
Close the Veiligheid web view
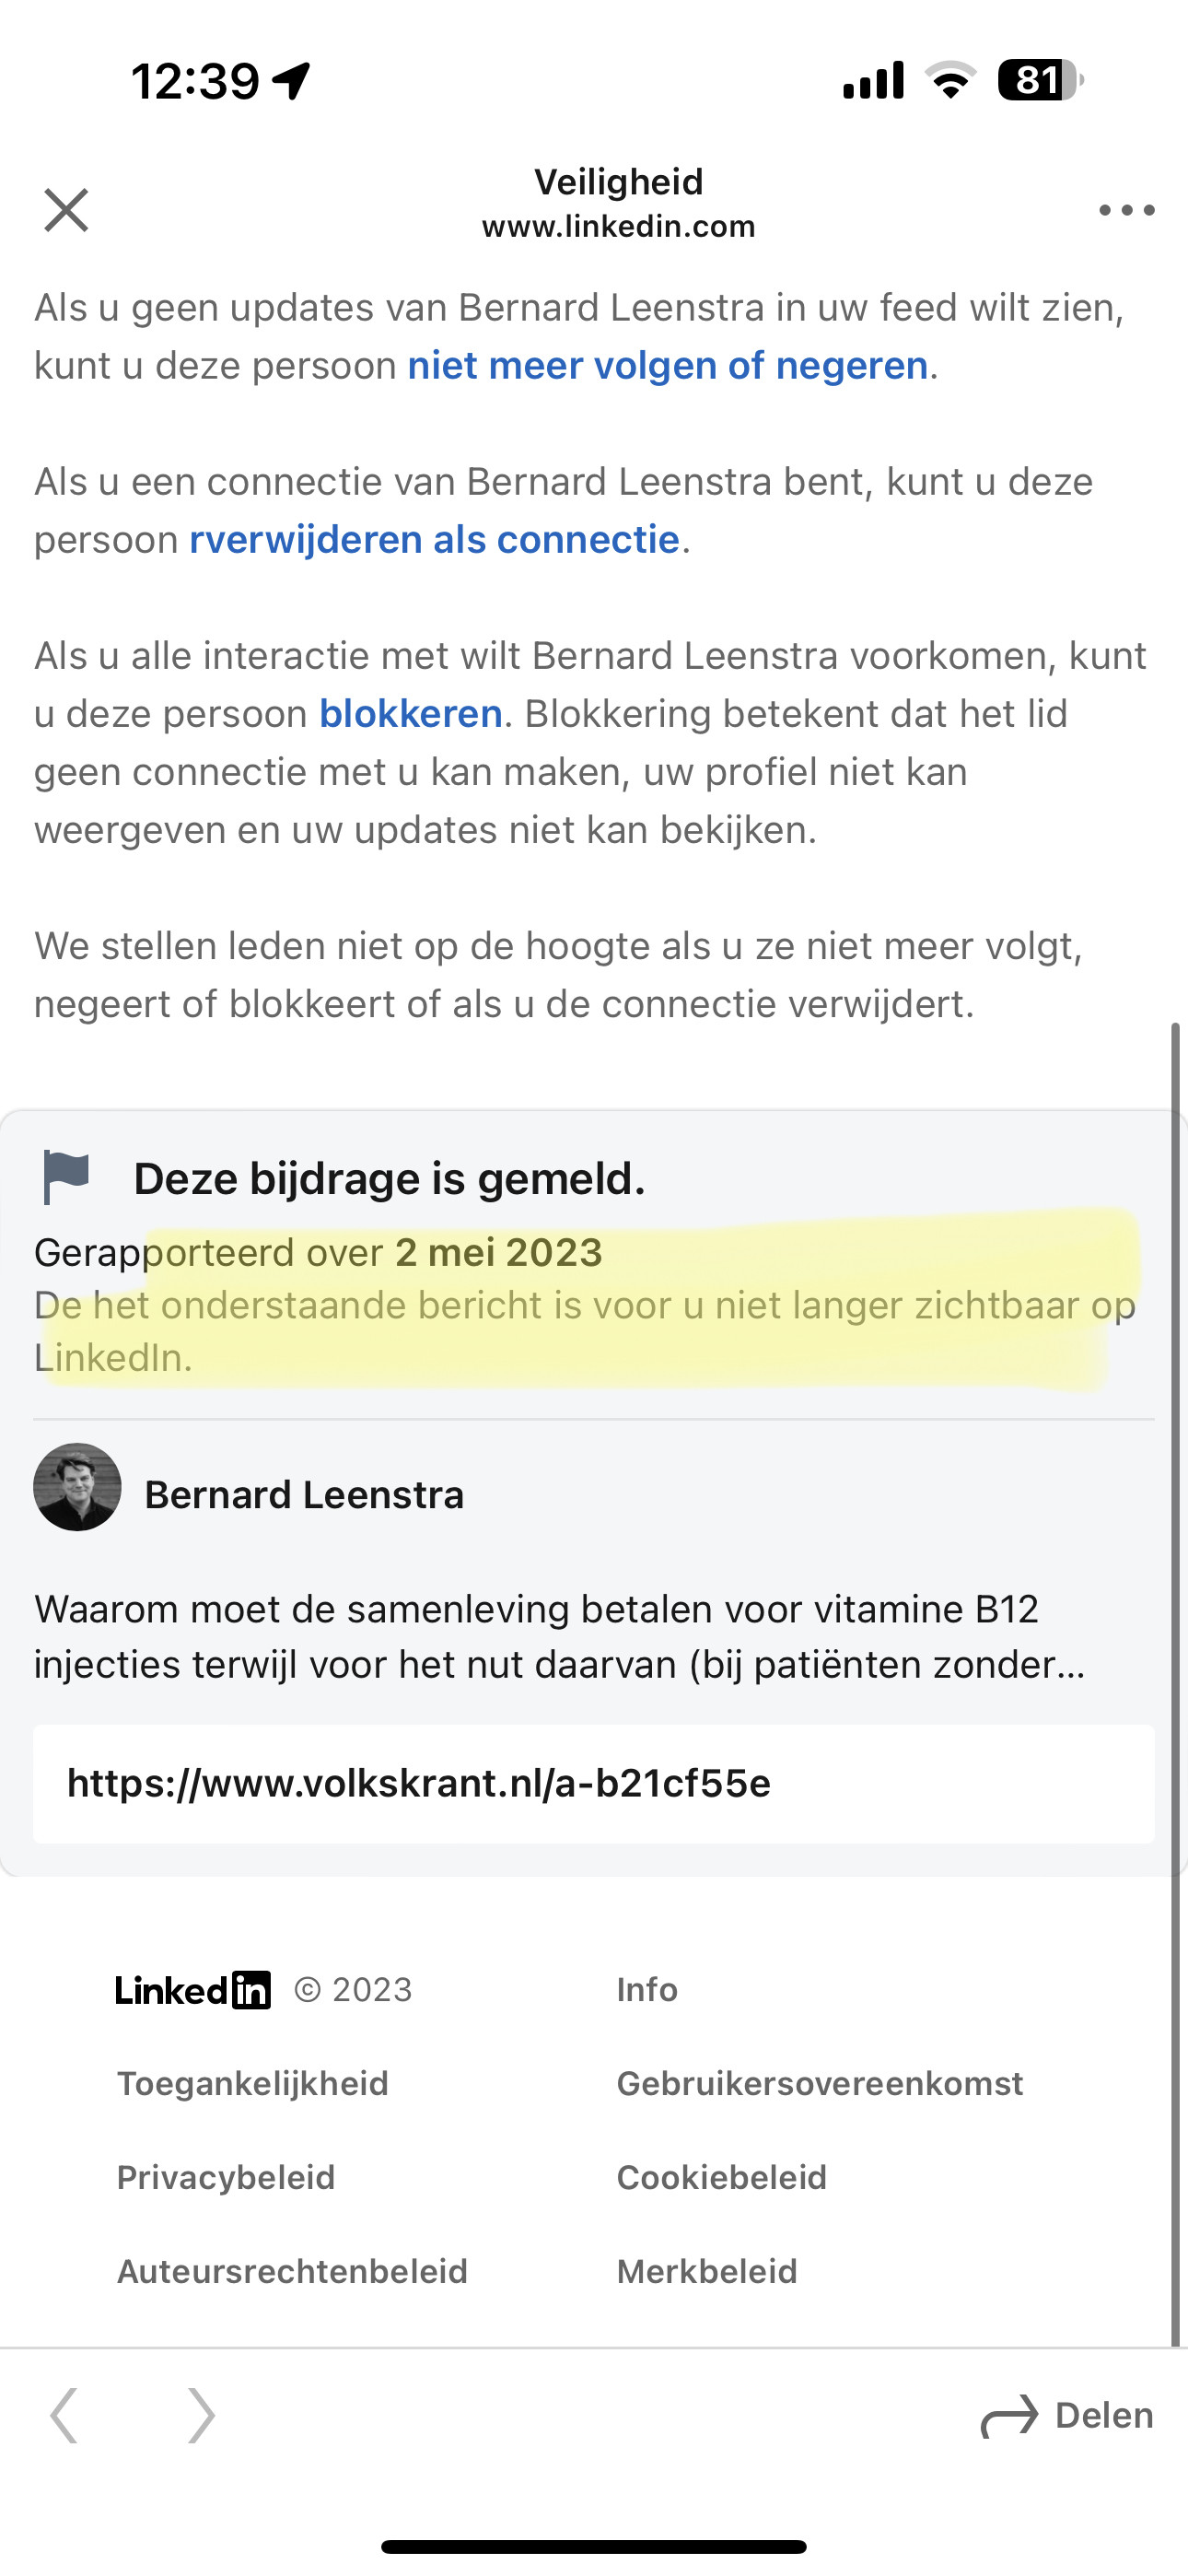pos(66,210)
